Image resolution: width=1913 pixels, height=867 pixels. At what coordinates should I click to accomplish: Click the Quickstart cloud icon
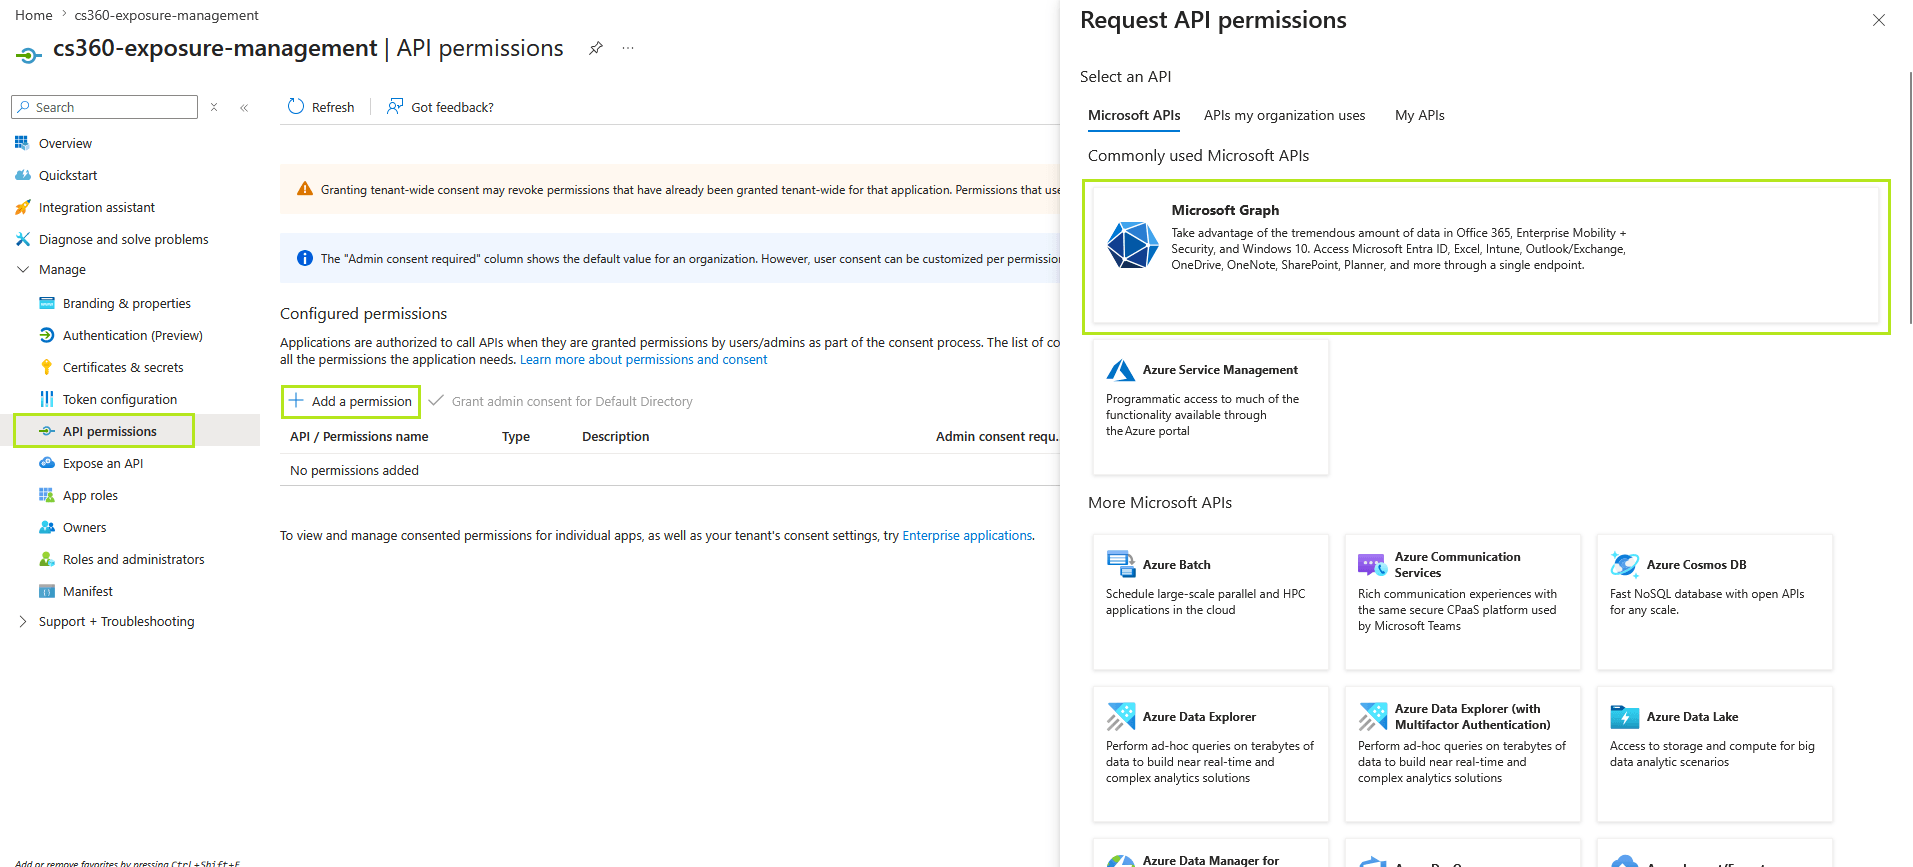coord(22,175)
